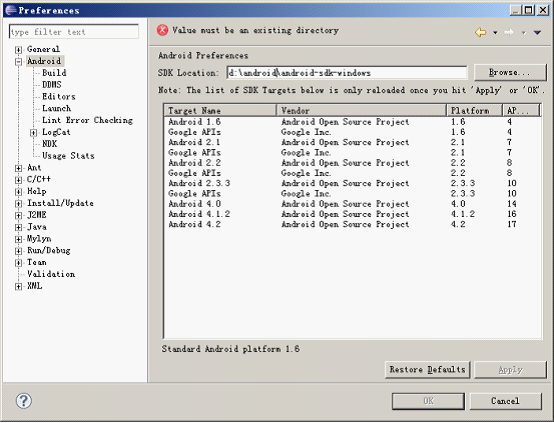
Task: Select the Android 4.2 target row
Action: [x=352, y=224]
